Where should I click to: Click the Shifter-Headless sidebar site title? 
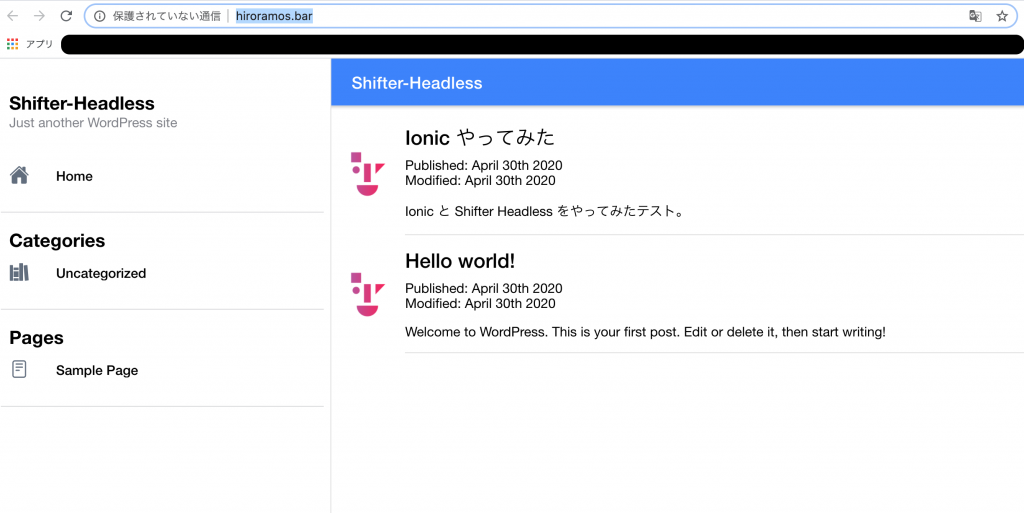click(x=82, y=103)
